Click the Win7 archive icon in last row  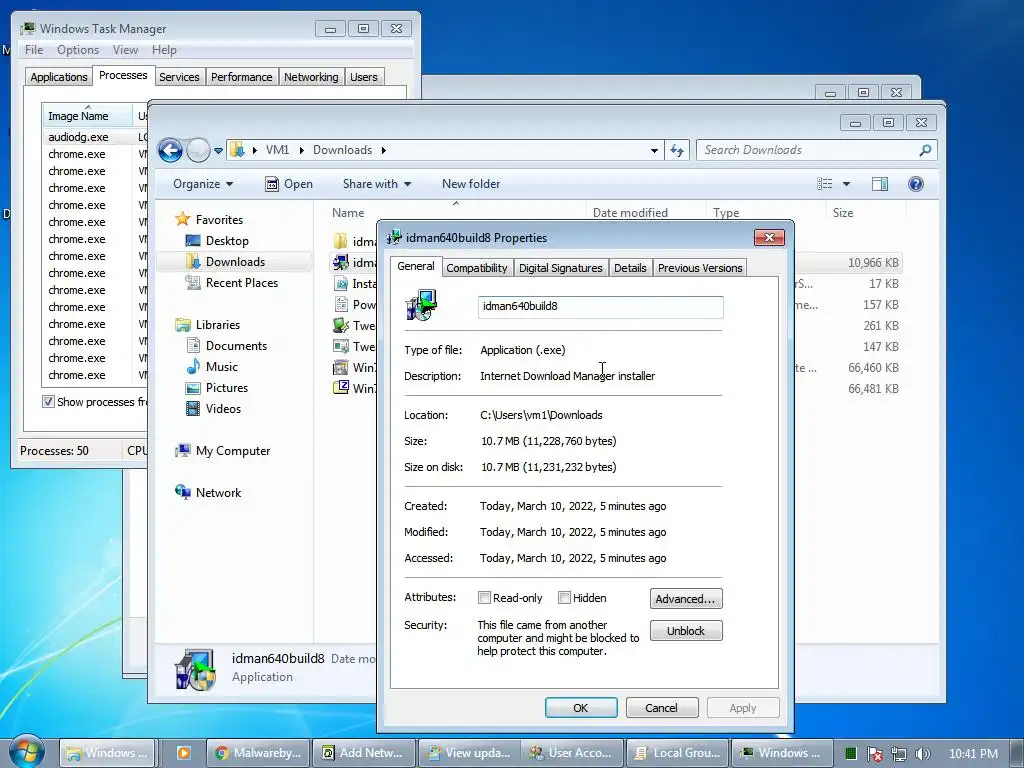(x=341, y=387)
